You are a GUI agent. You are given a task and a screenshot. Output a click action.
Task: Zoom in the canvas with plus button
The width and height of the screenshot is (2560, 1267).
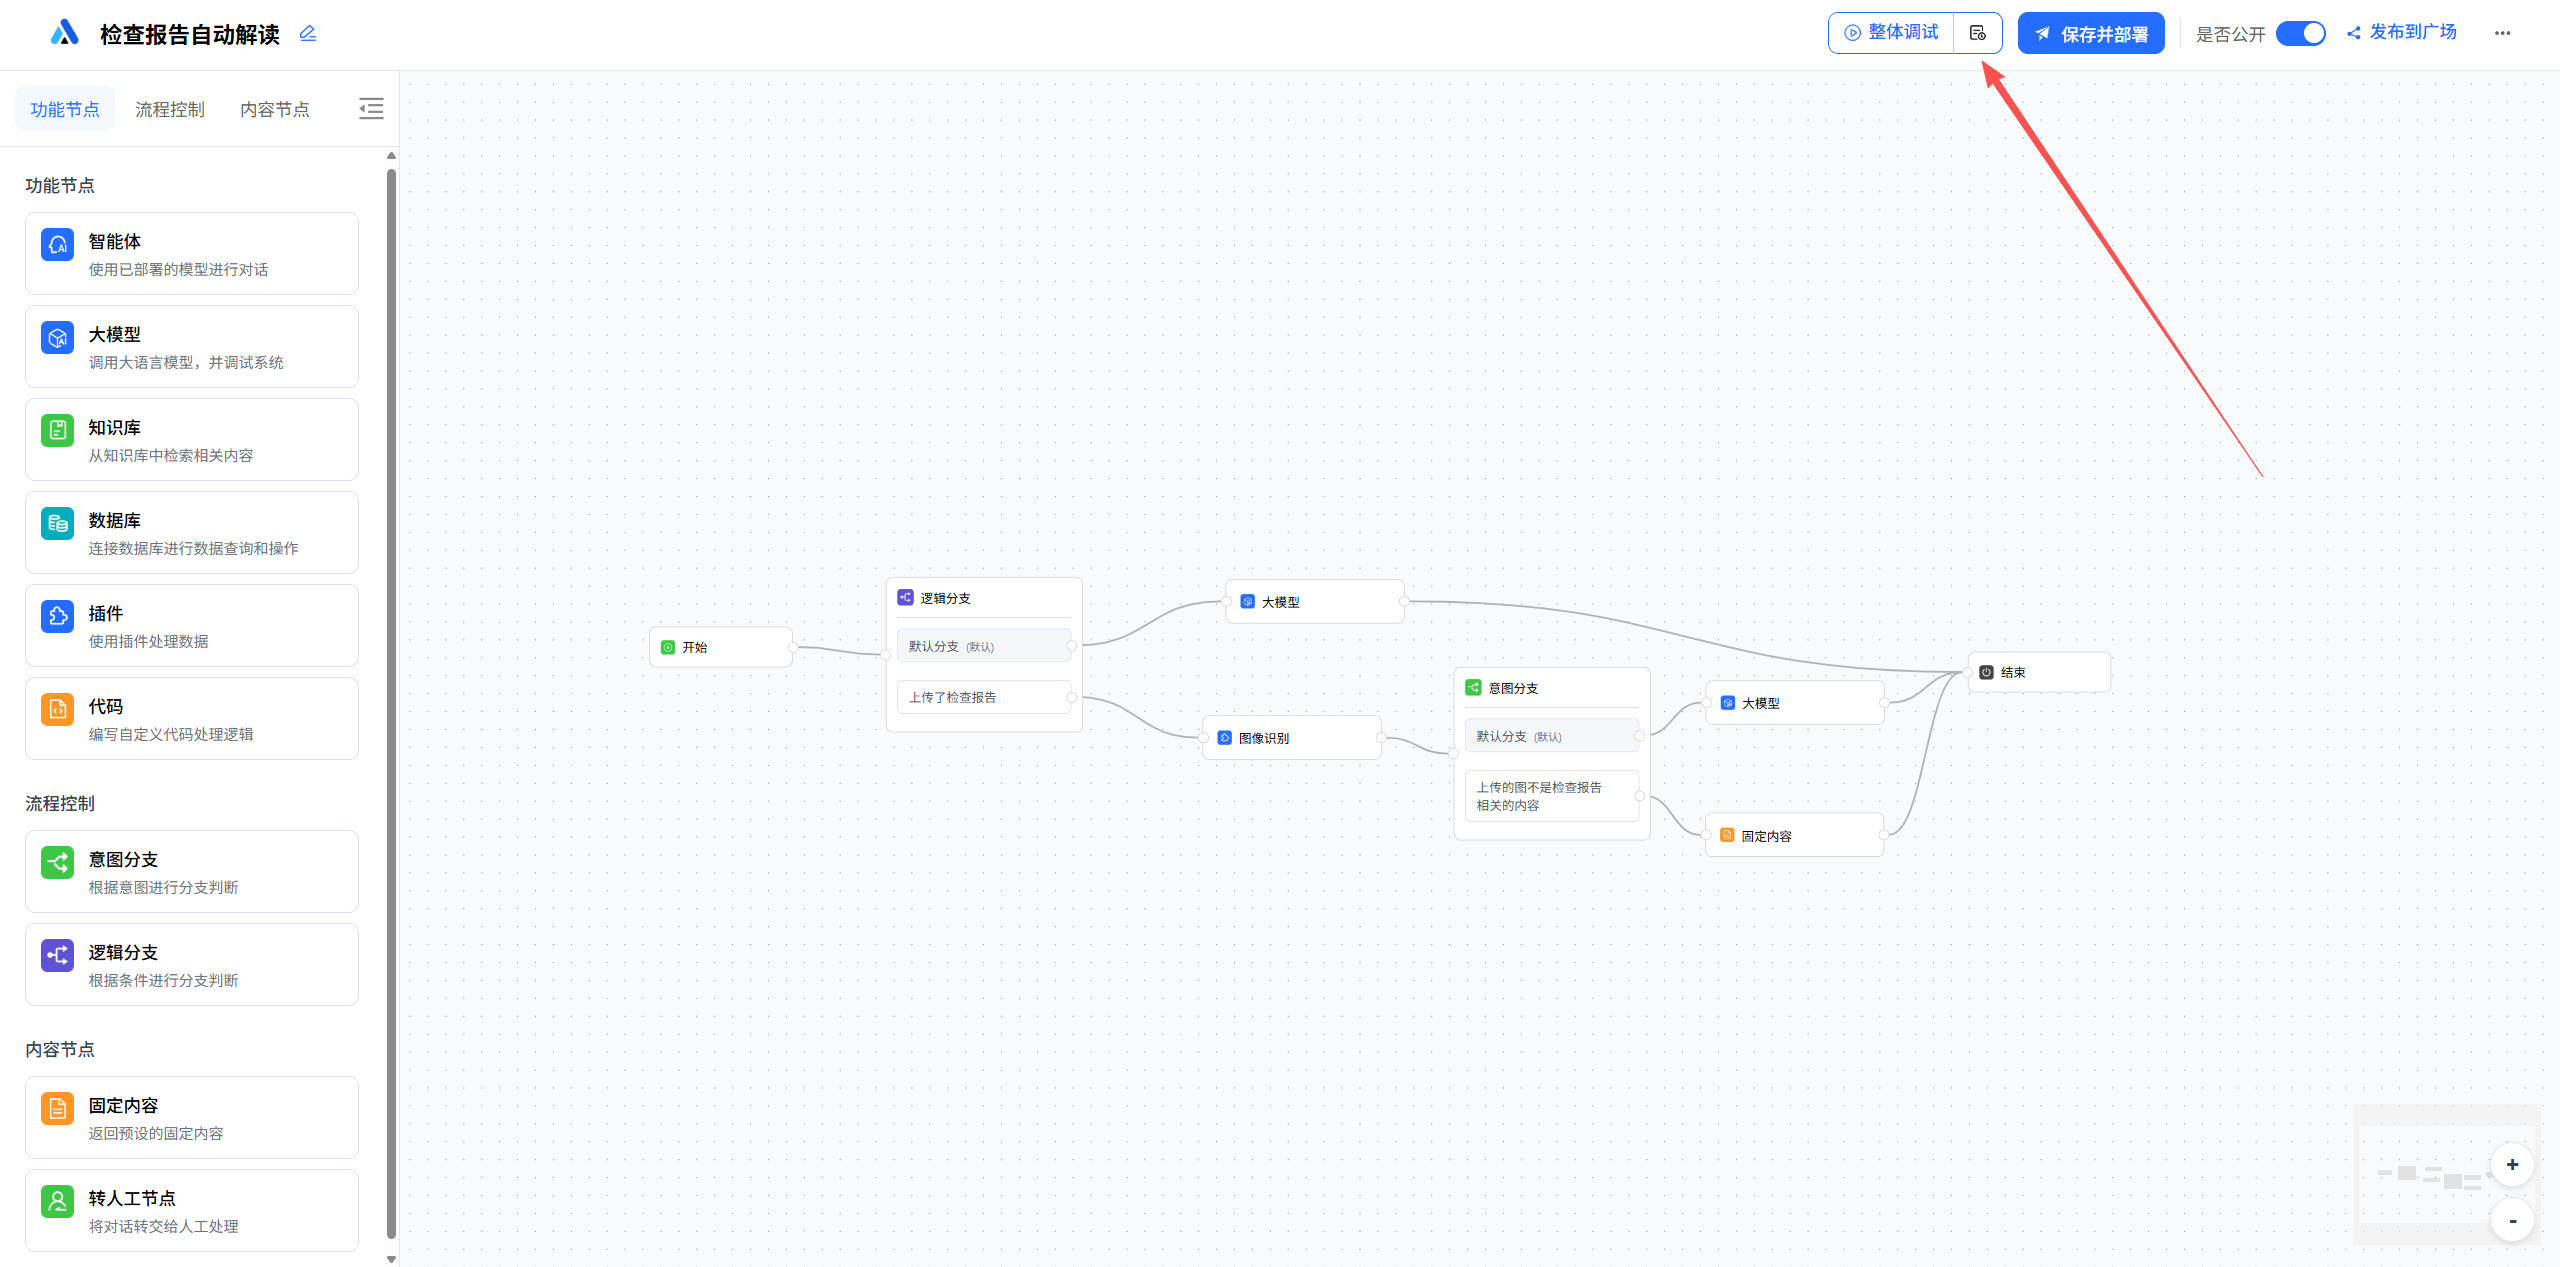coord(2512,1164)
